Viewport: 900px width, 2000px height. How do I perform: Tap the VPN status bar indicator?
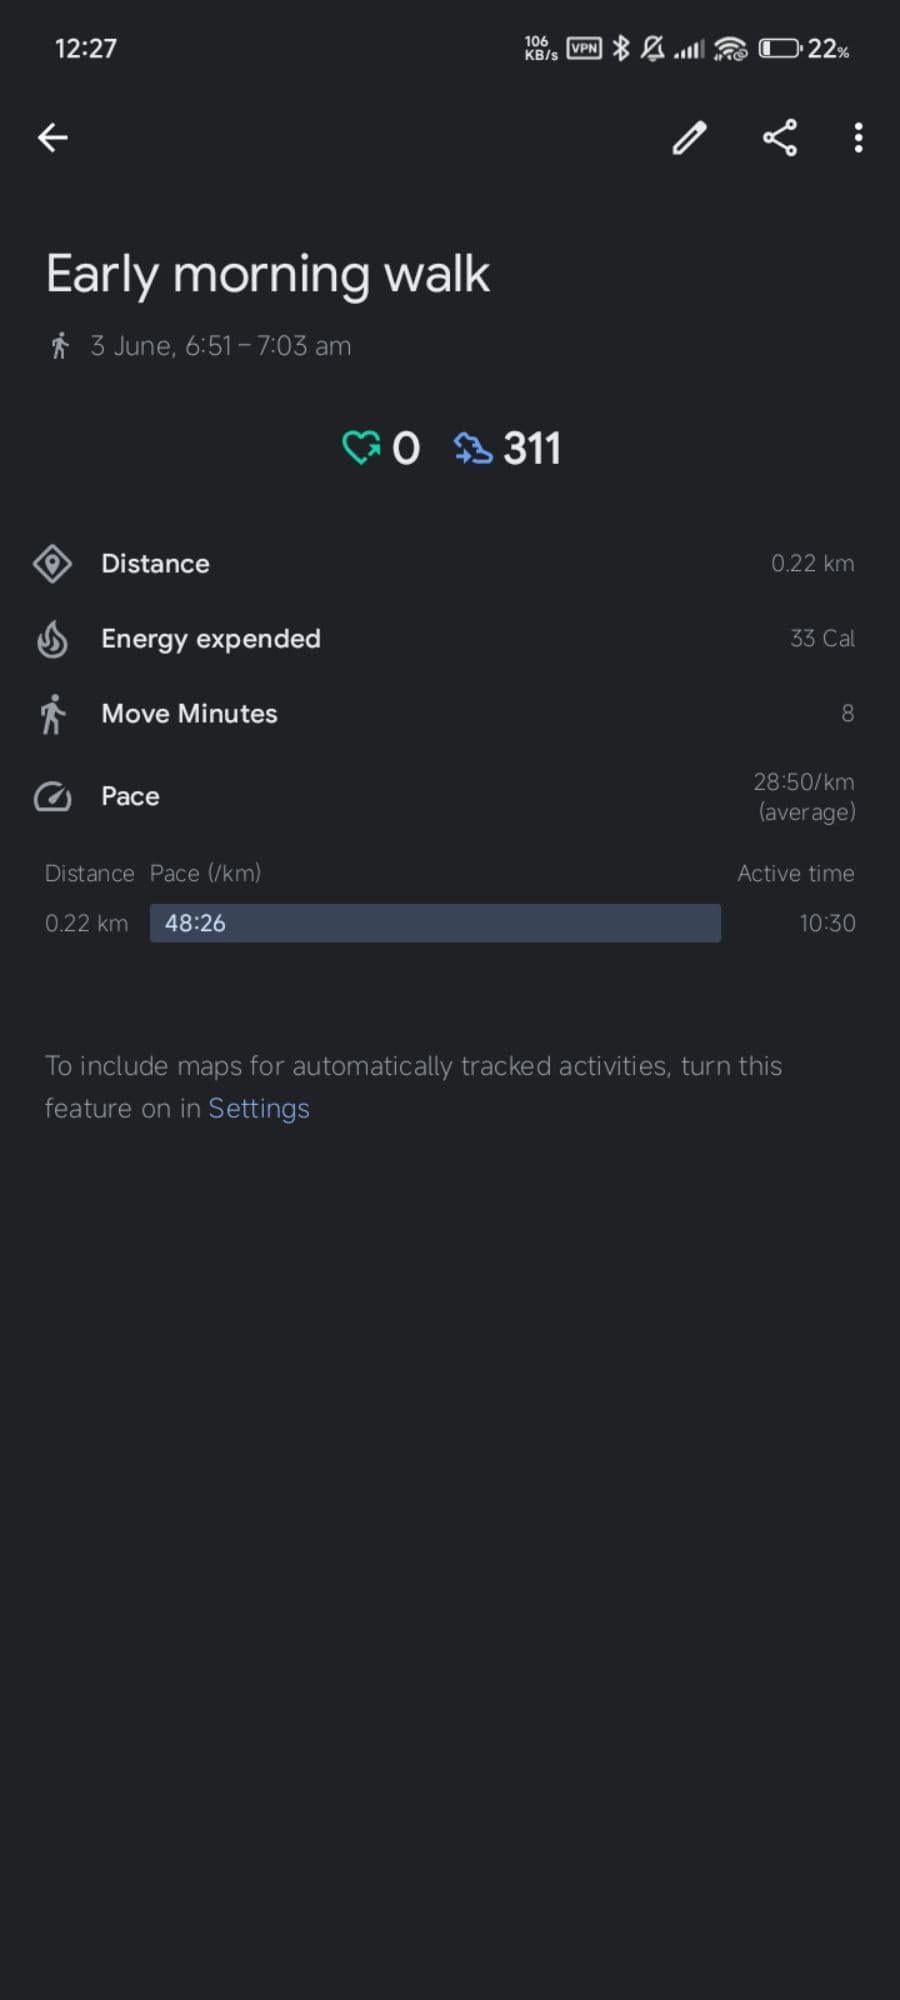coord(584,48)
